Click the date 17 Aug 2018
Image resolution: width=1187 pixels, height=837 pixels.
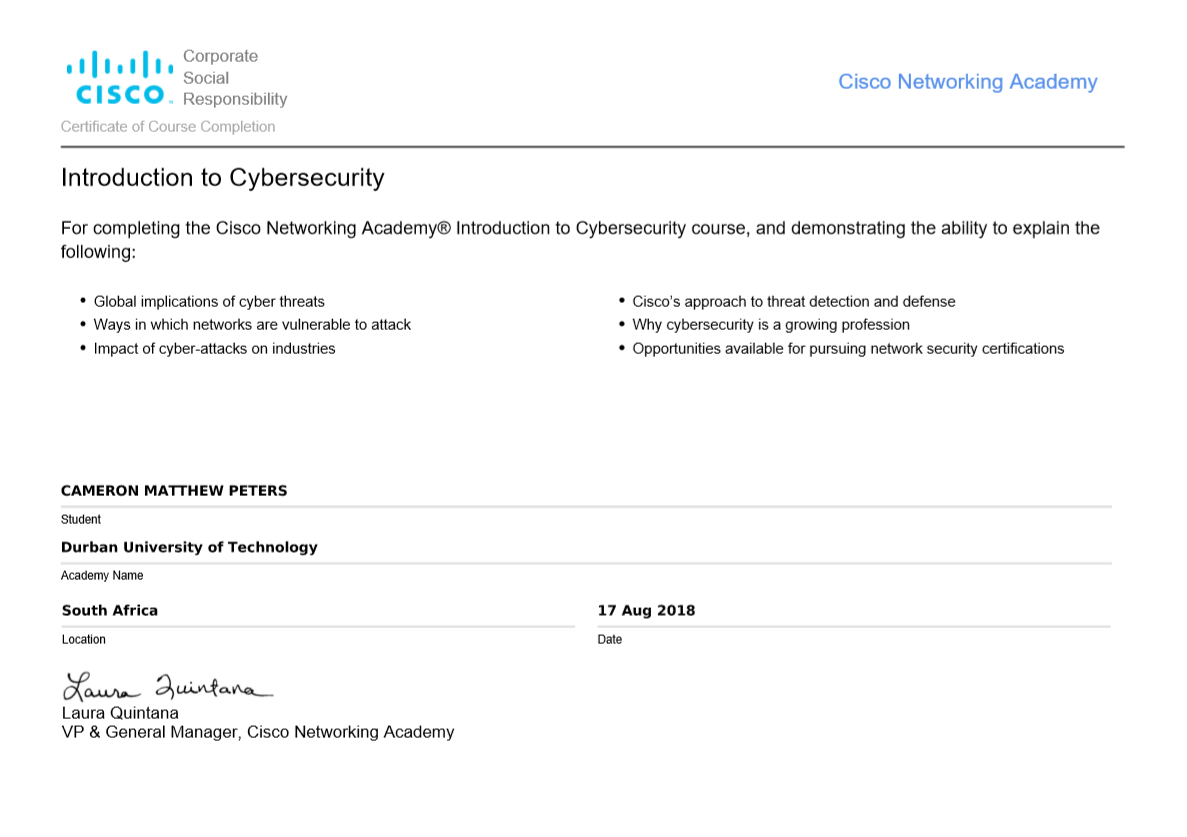tap(646, 610)
